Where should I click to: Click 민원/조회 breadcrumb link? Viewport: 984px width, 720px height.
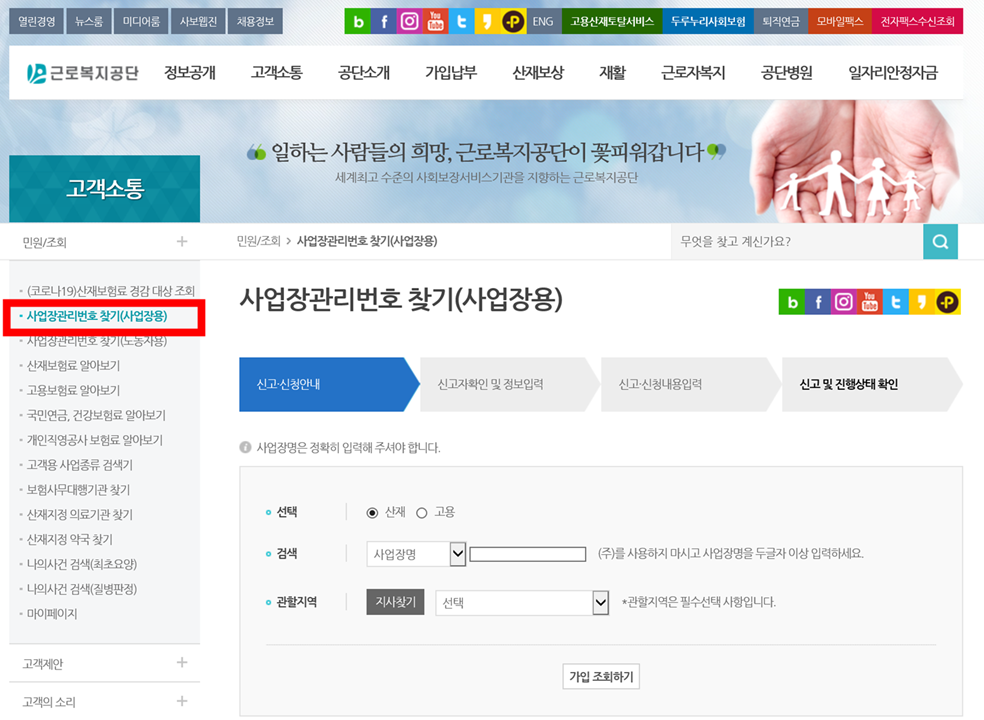tap(258, 241)
